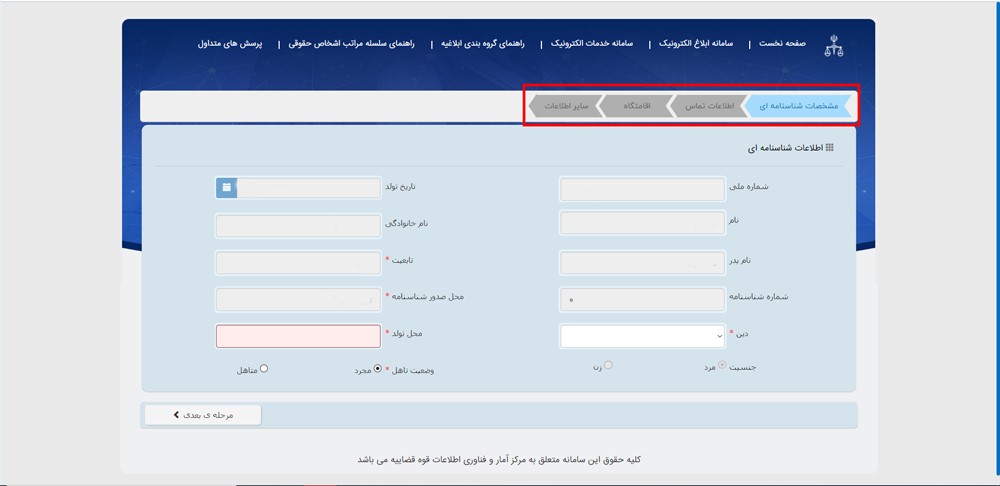Click the محل تولد input field

tap(298, 336)
